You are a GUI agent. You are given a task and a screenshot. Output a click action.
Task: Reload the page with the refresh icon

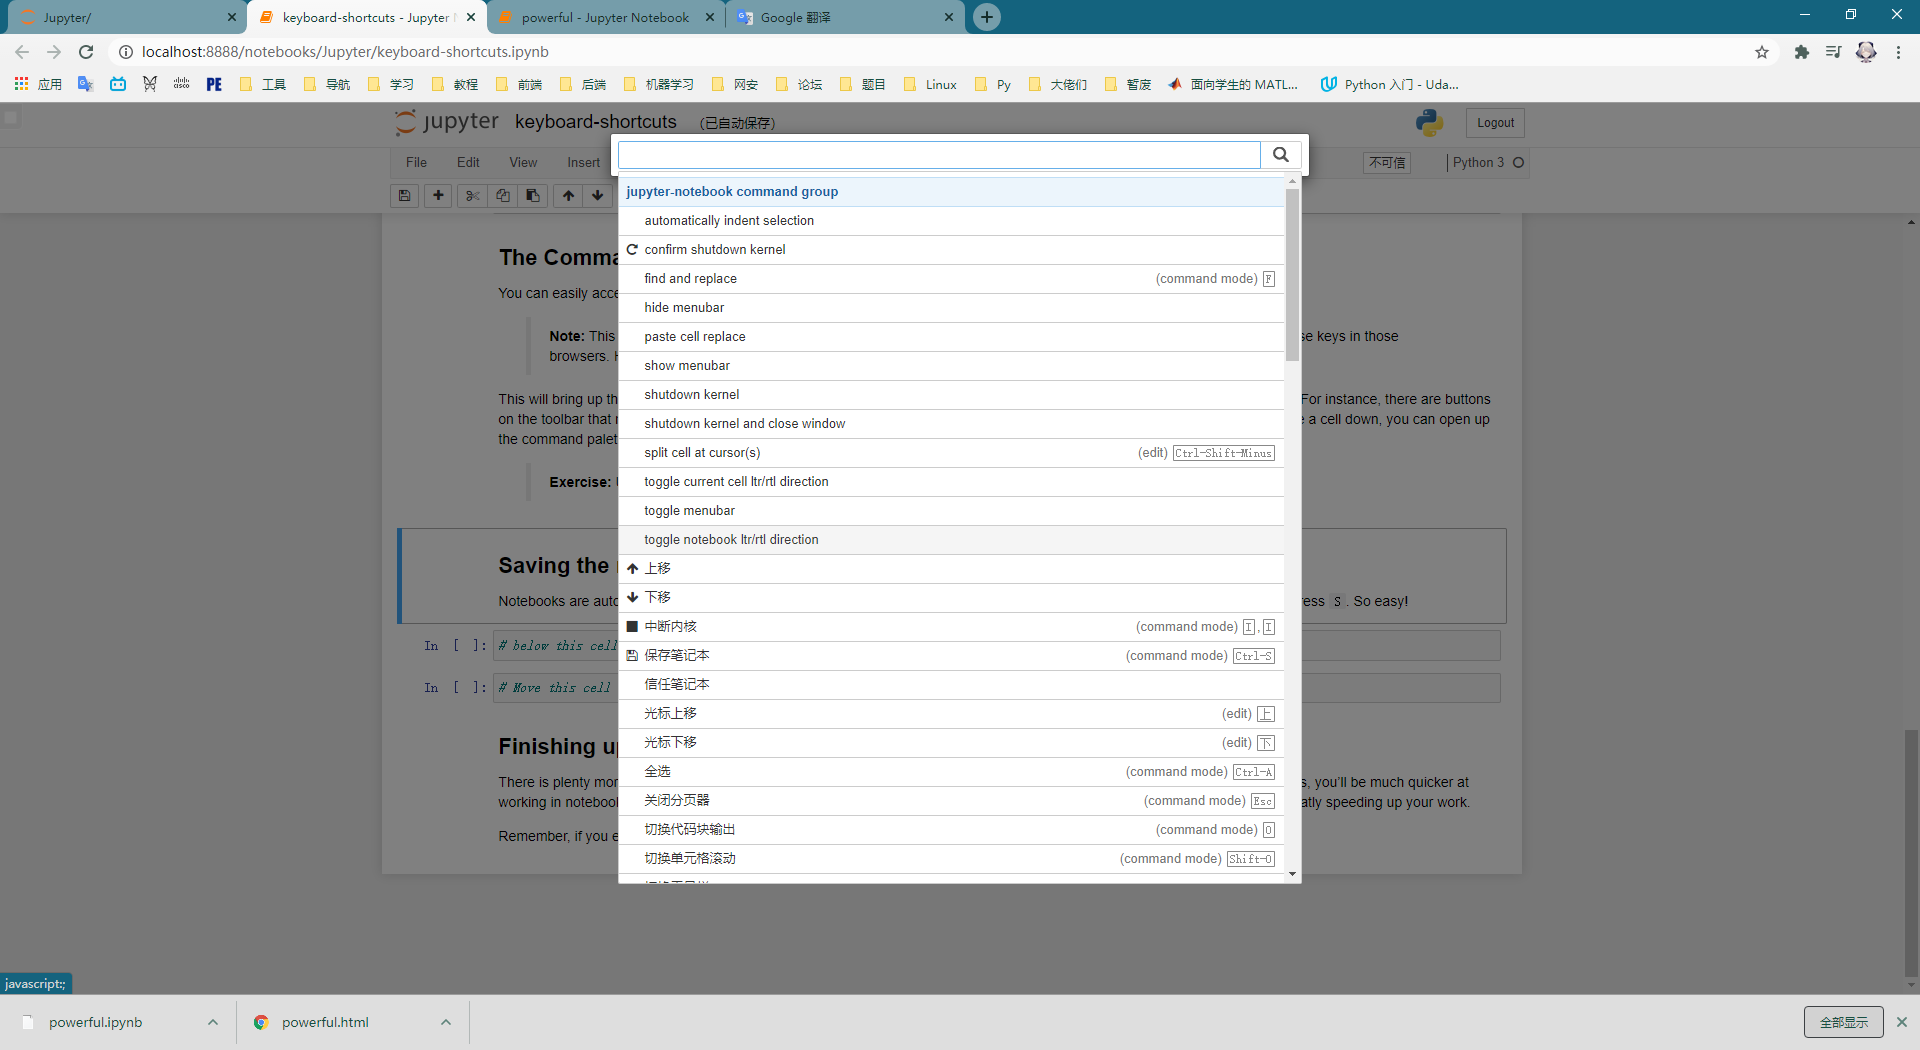[86, 52]
